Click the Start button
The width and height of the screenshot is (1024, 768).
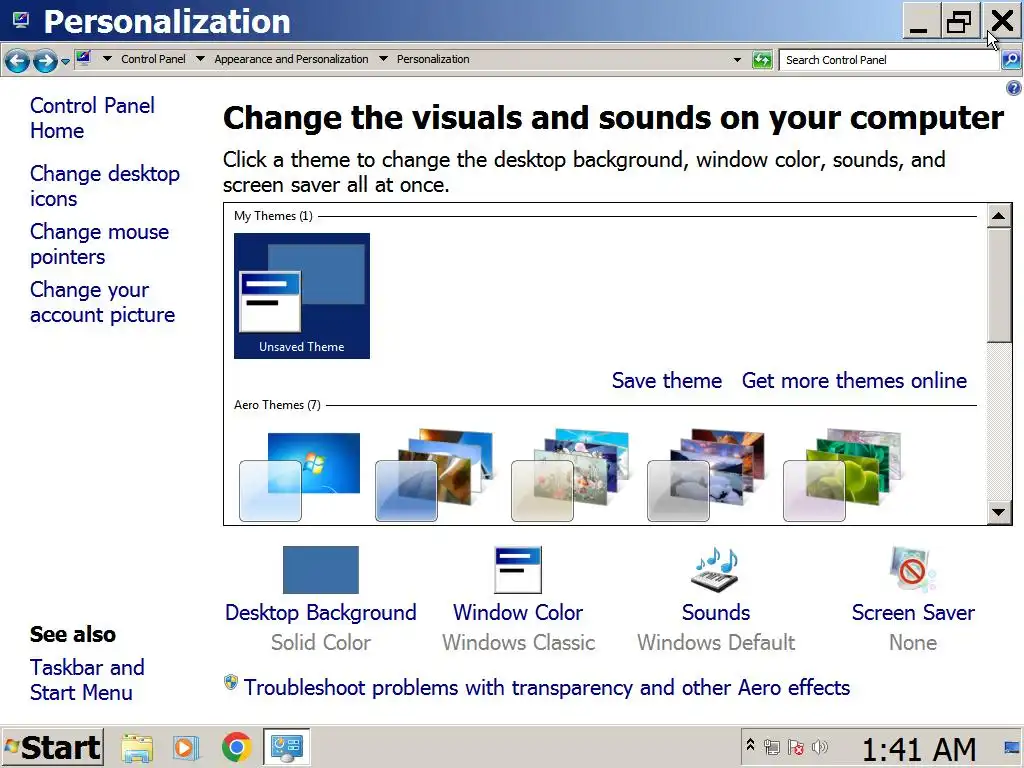(52, 747)
